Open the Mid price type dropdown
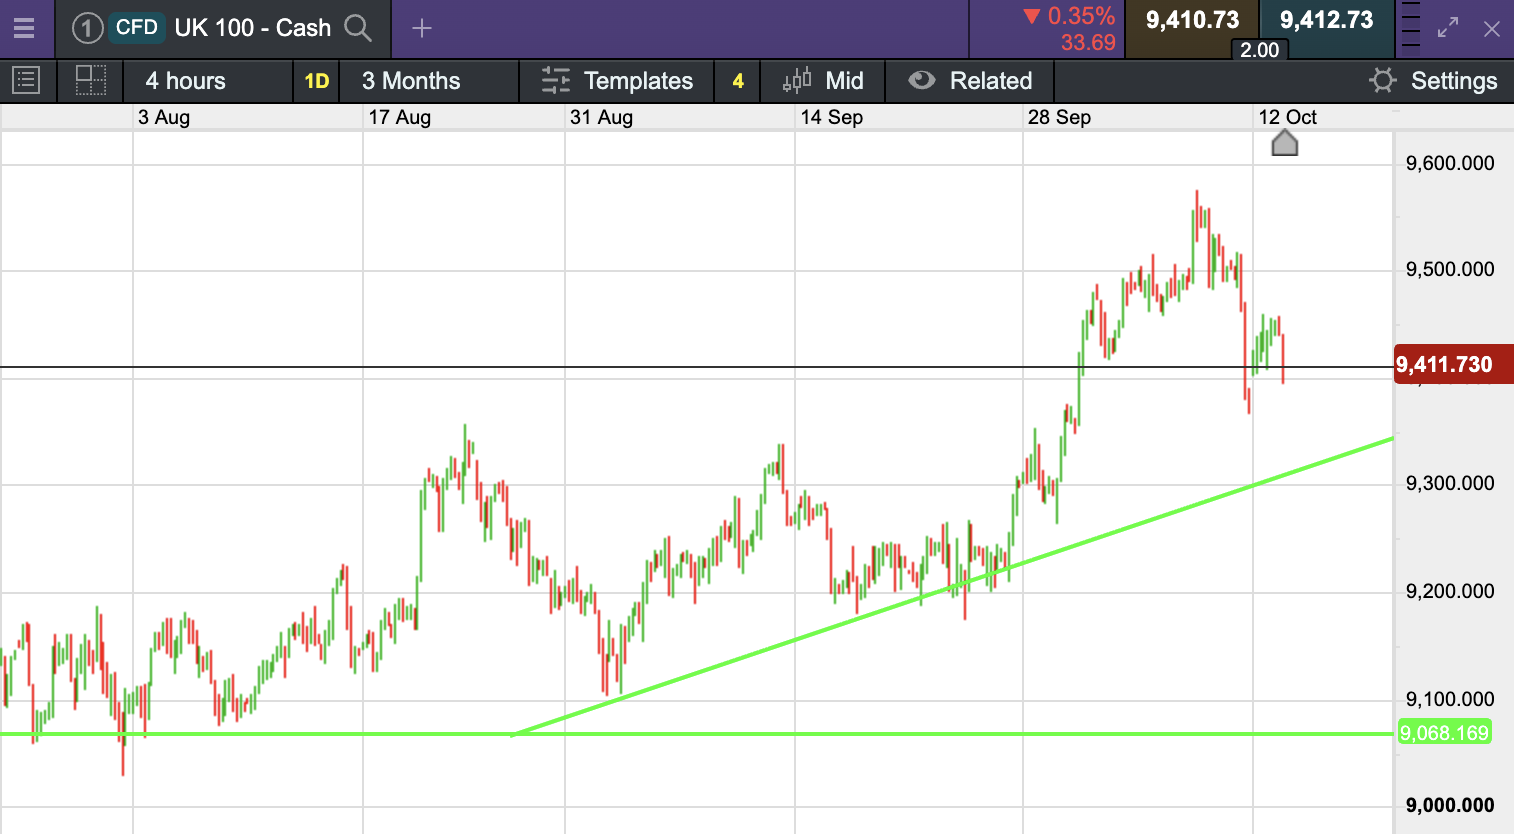This screenshot has height=834, width=1514. point(823,81)
